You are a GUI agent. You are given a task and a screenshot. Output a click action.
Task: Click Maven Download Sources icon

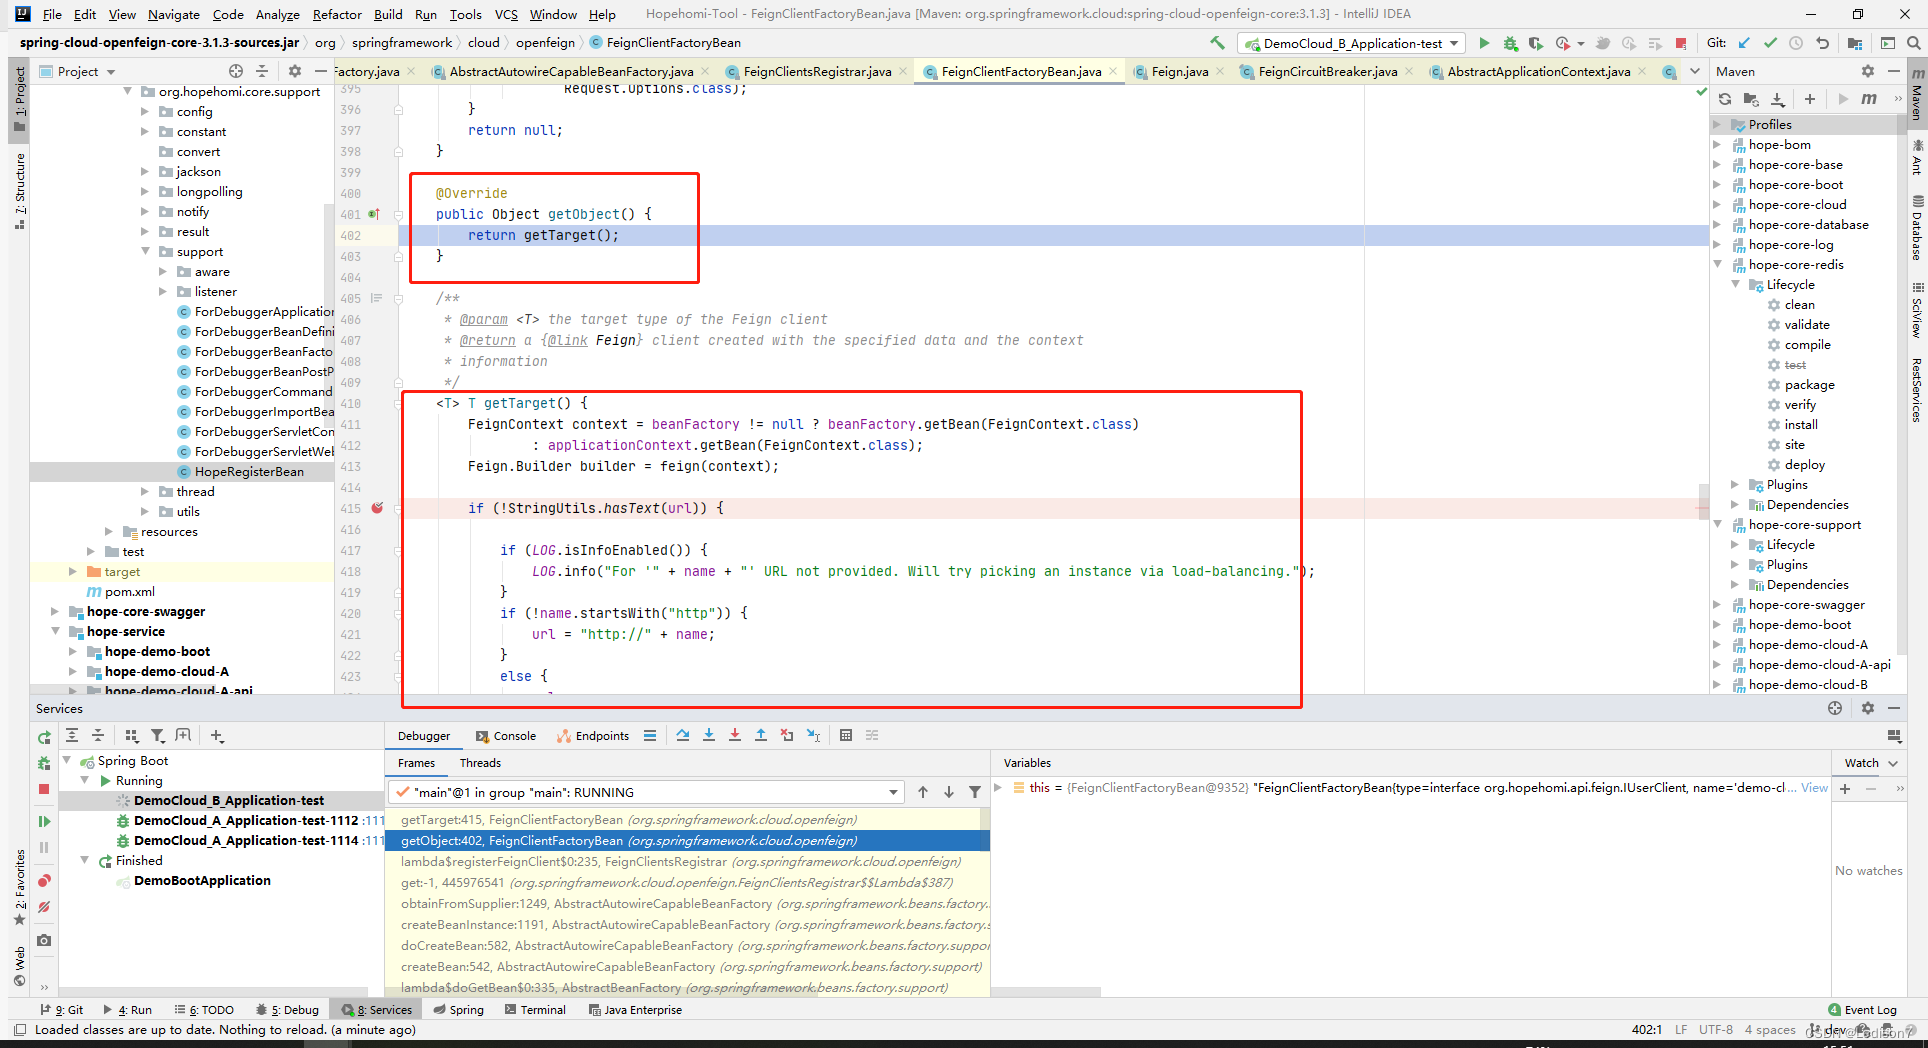1777,99
